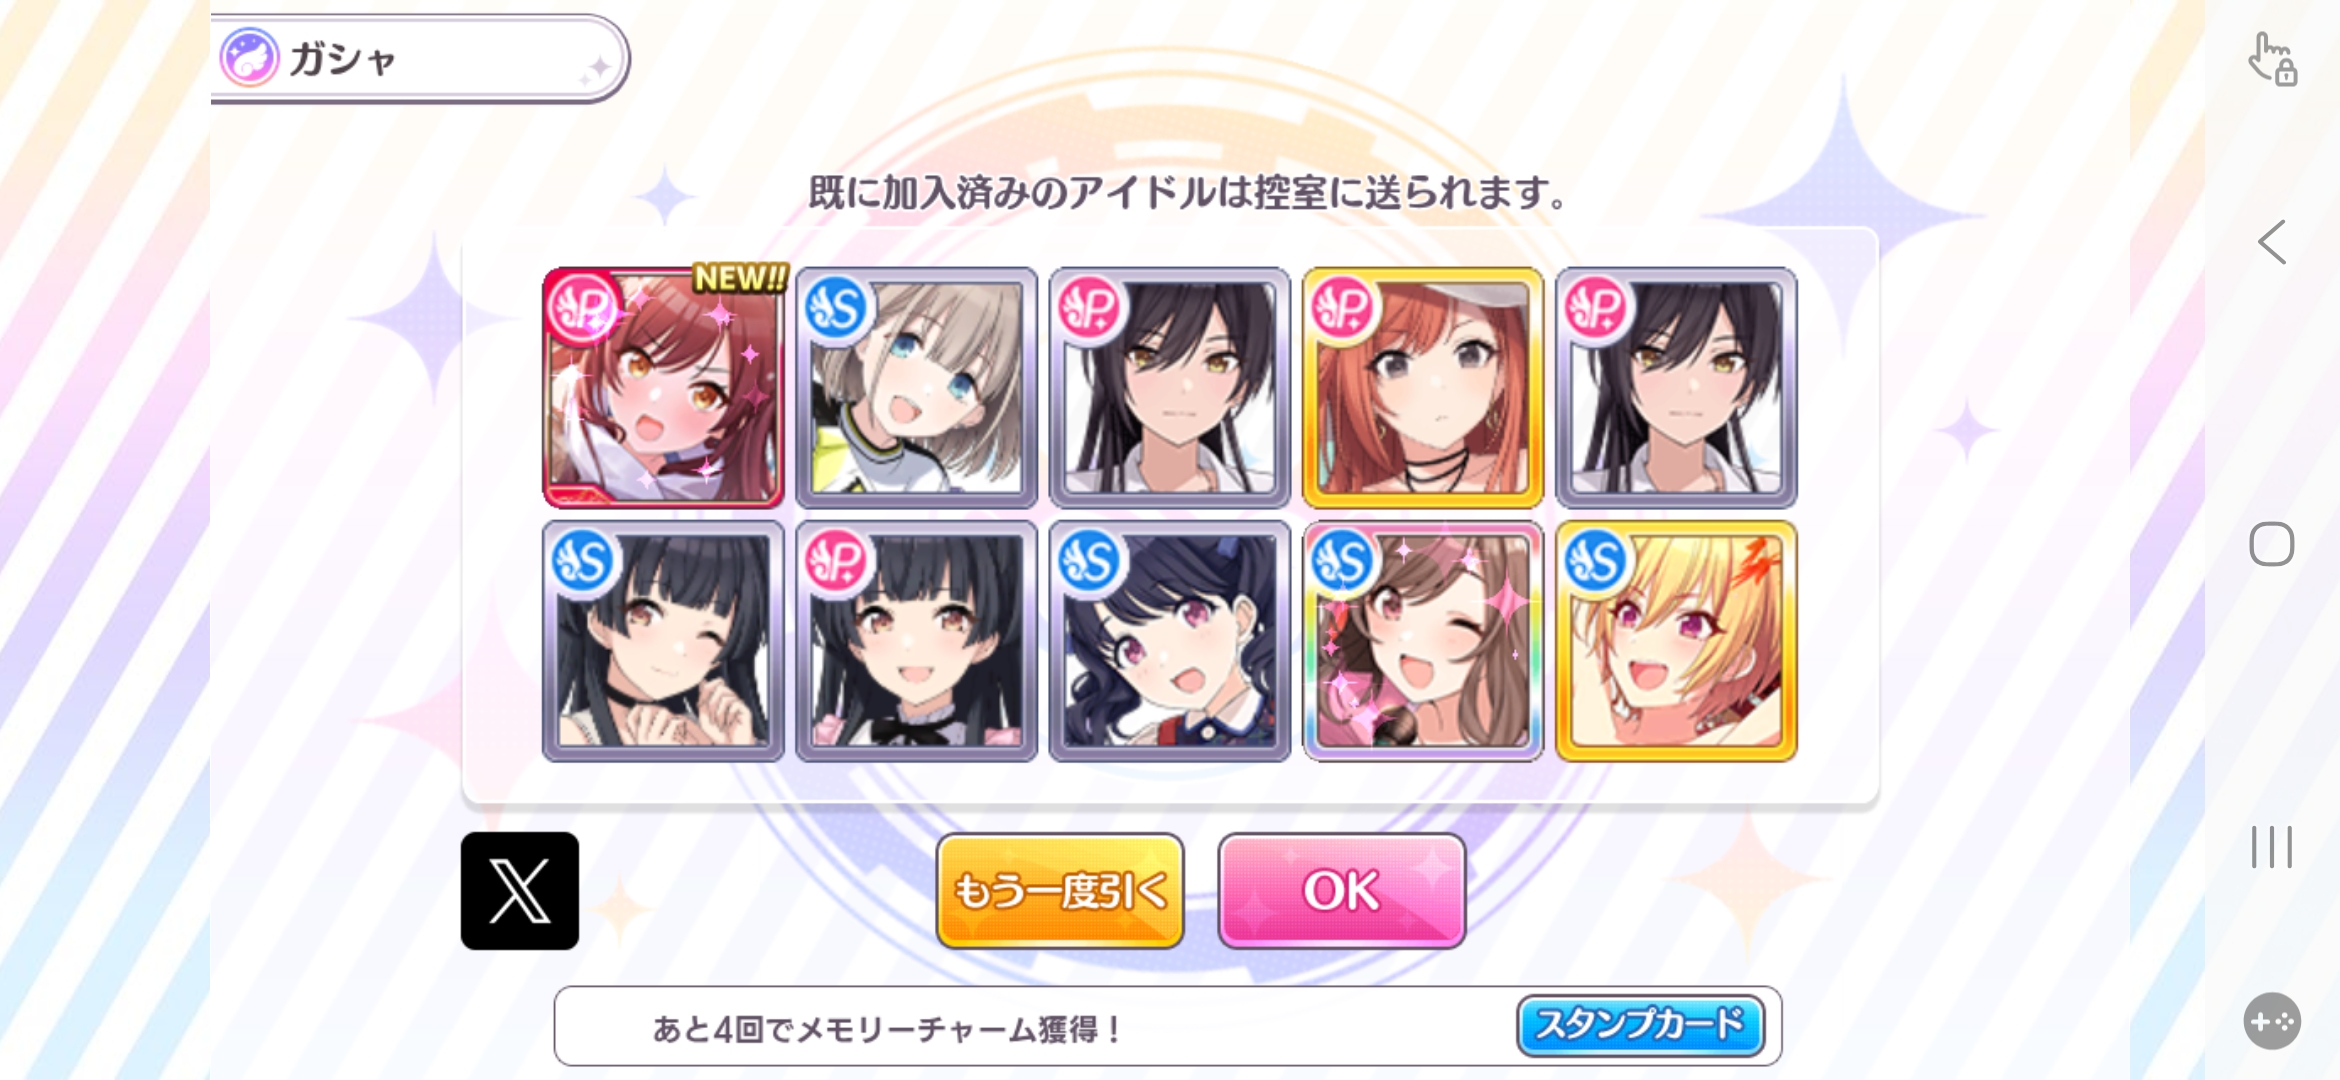
Task: Tap the Android home button
Action: click(2271, 545)
